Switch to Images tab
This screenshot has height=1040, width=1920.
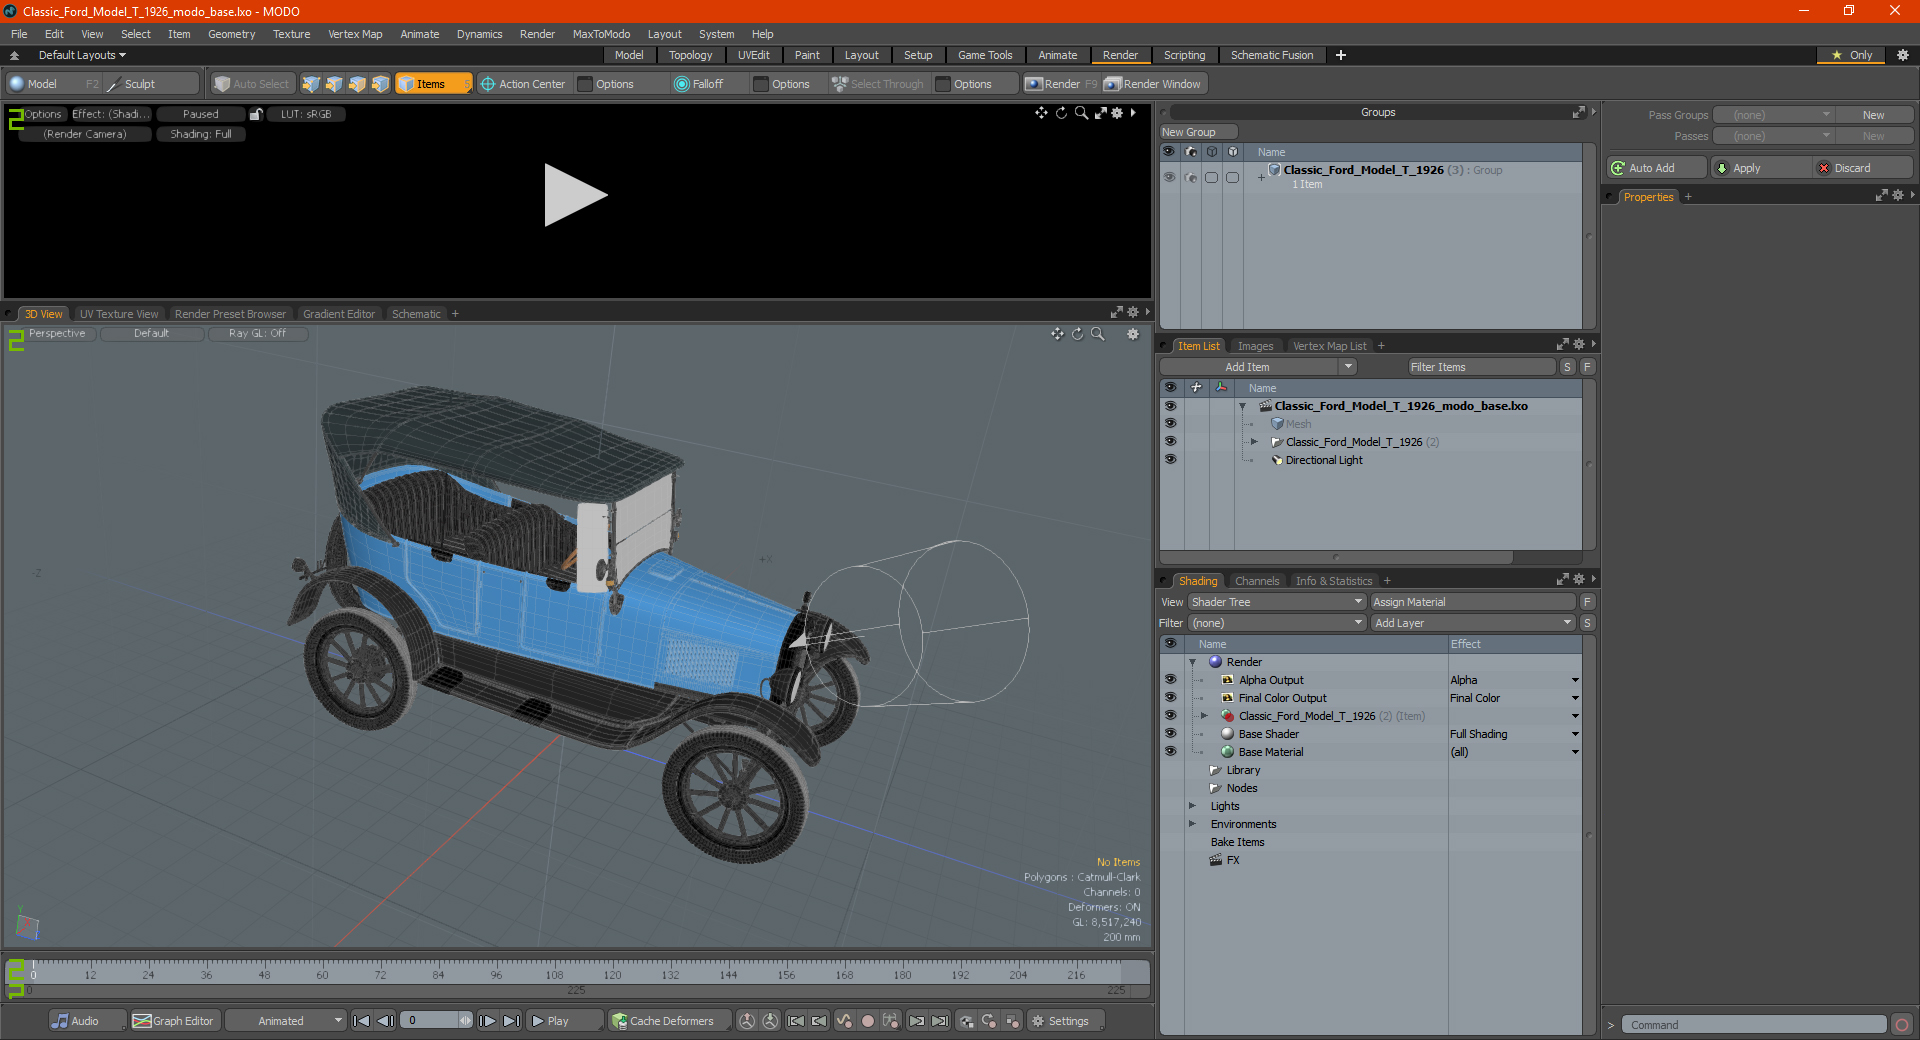[1255, 346]
